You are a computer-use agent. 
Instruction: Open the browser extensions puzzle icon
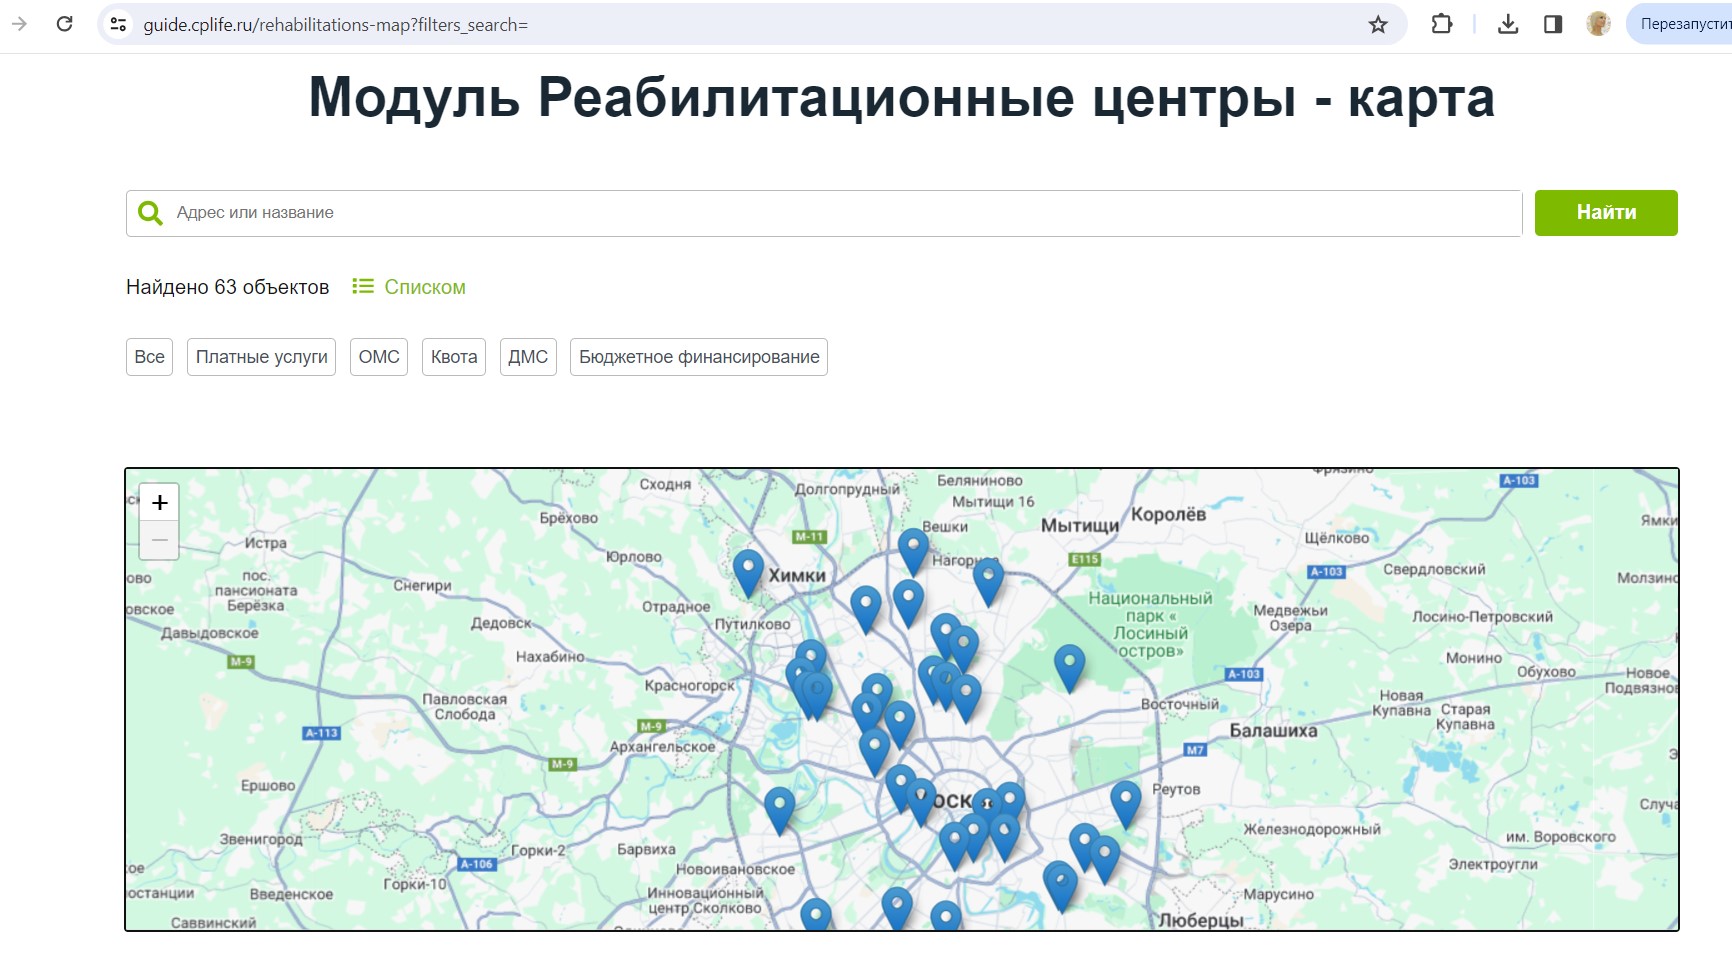point(1441,24)
